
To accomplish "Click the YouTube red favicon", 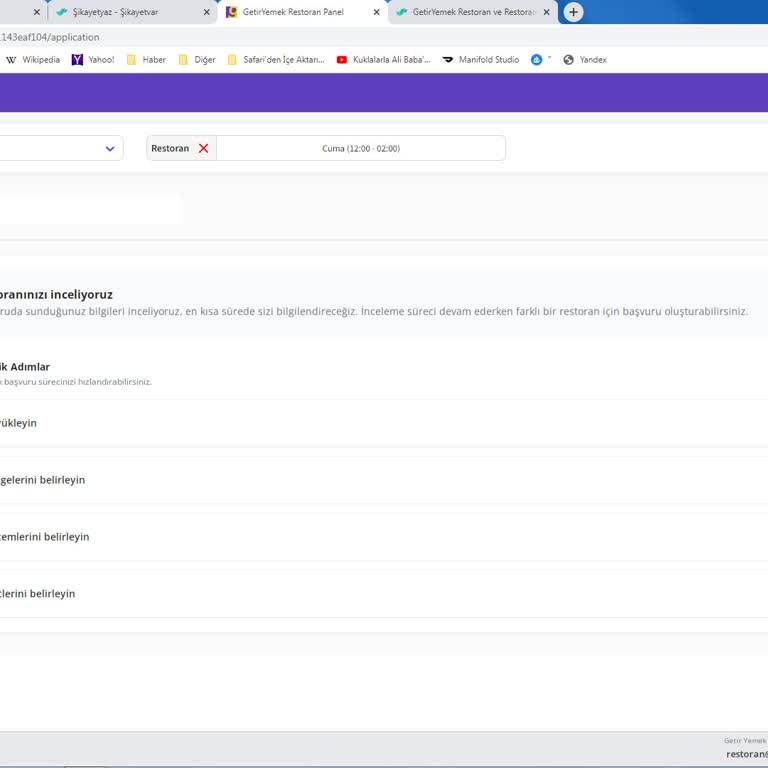I will click(x=342, y=60).
